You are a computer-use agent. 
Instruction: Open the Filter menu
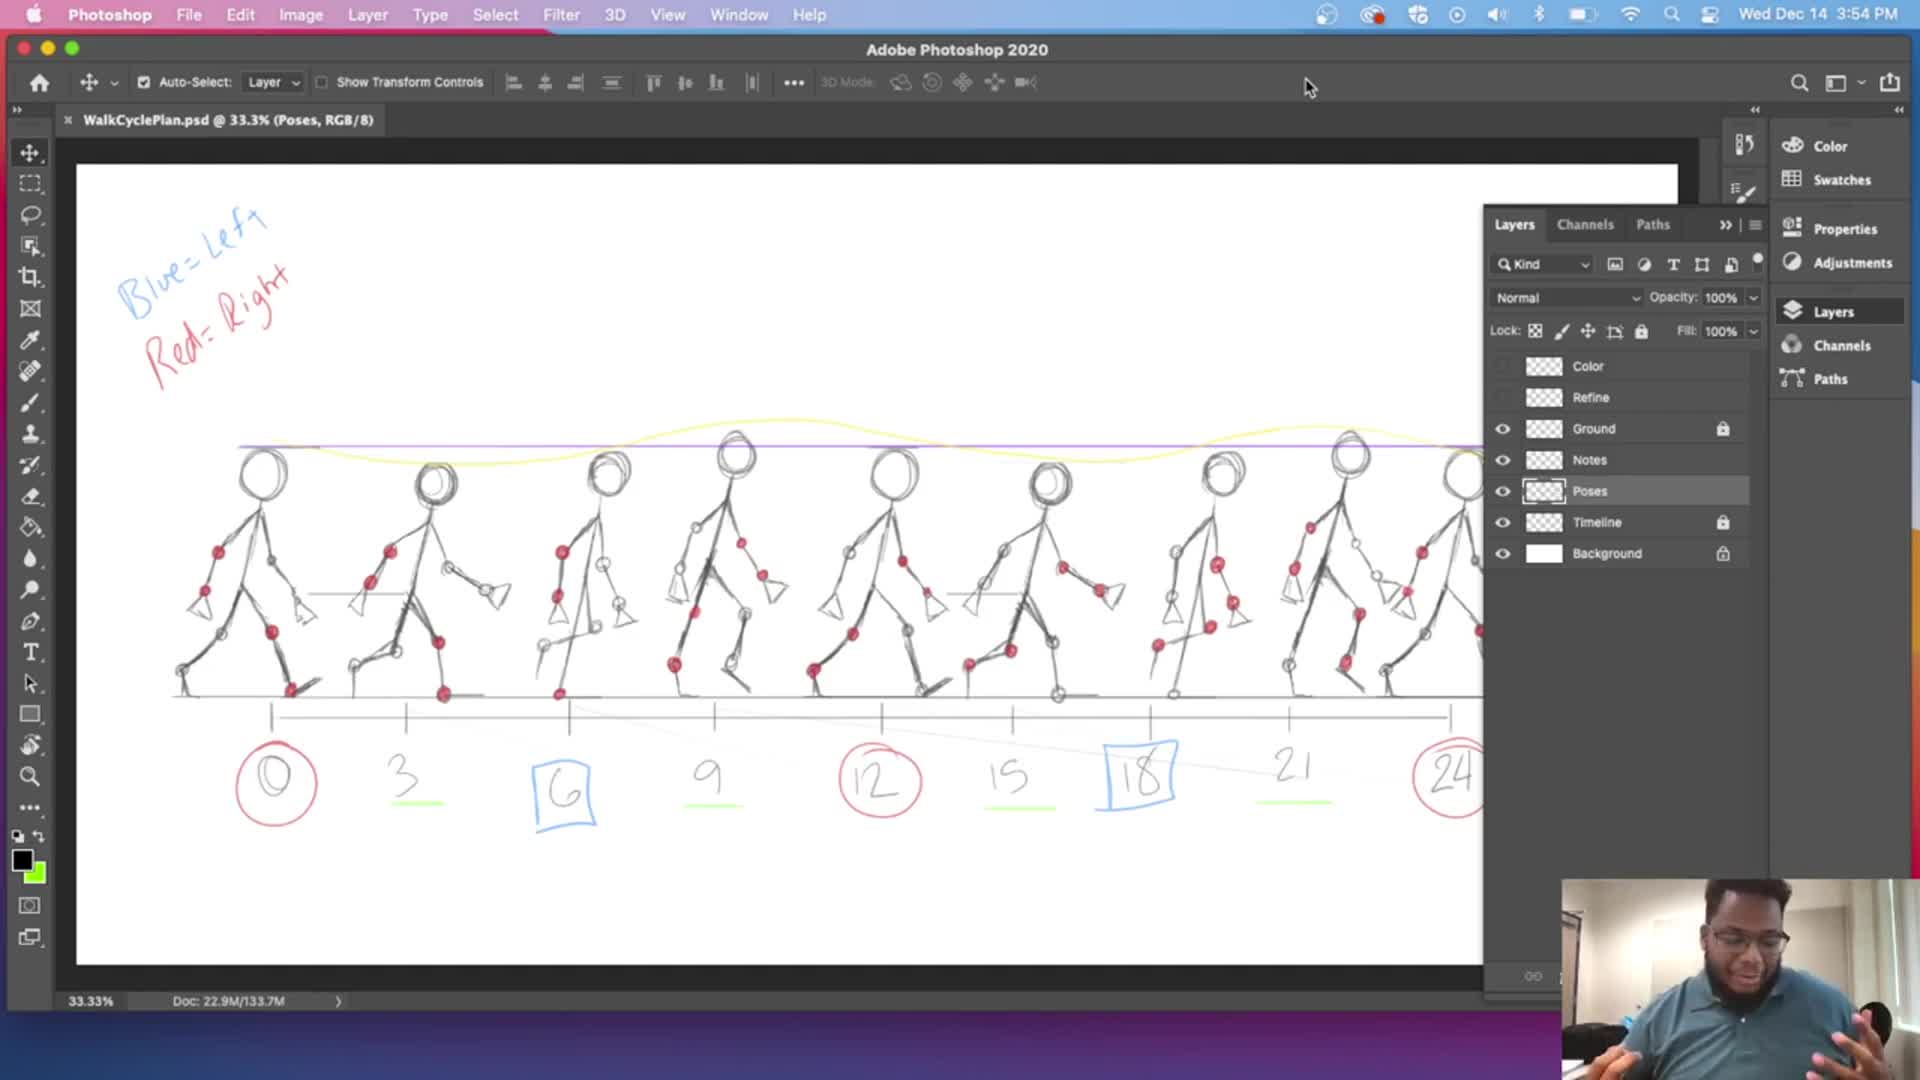(561, 15)
